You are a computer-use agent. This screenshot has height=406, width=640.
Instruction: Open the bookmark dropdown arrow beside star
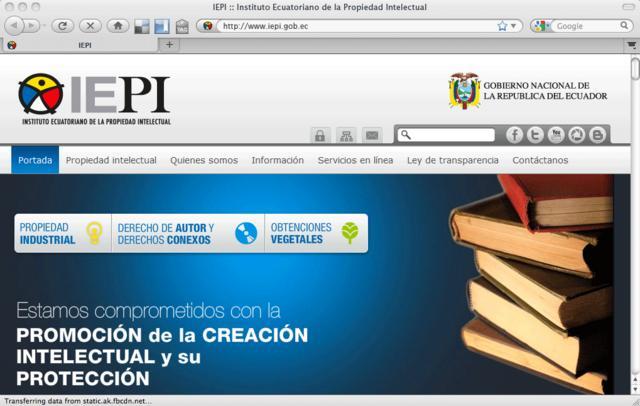(513, 26)
